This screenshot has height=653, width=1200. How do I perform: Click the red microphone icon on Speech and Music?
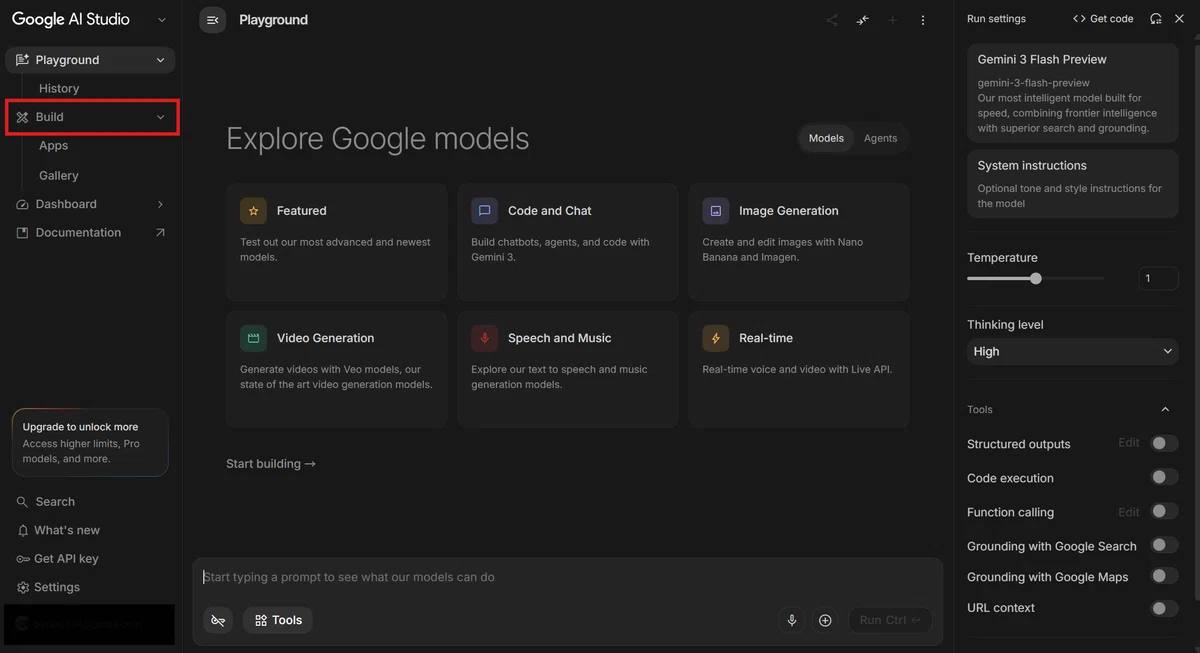click(x=484, y=338)
